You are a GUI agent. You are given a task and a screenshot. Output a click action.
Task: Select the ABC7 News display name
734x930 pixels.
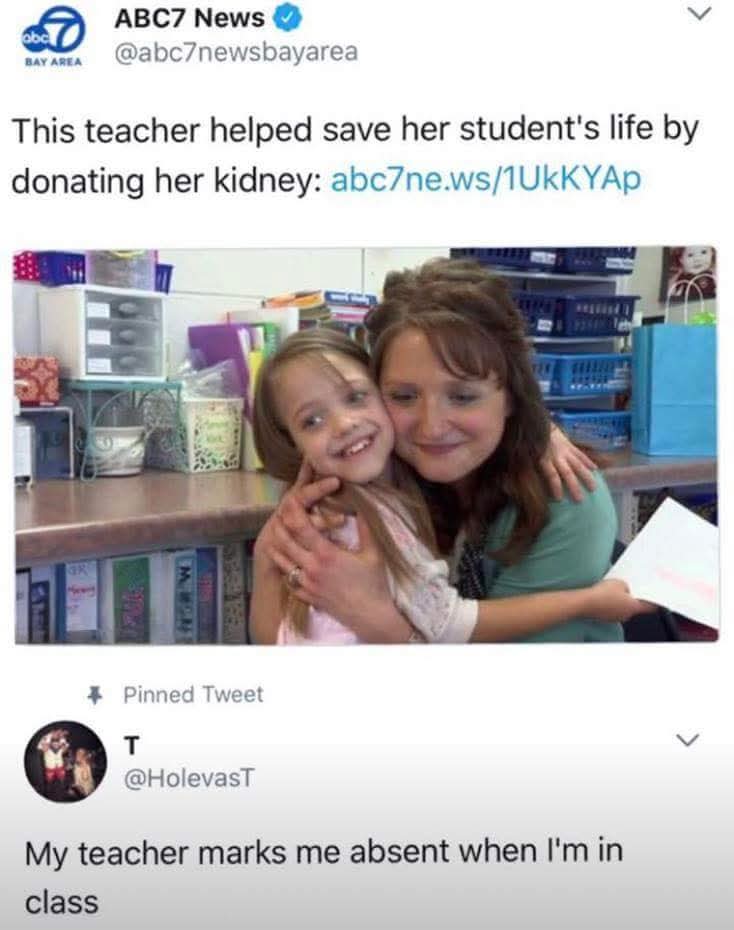click(x=189, y=18)
